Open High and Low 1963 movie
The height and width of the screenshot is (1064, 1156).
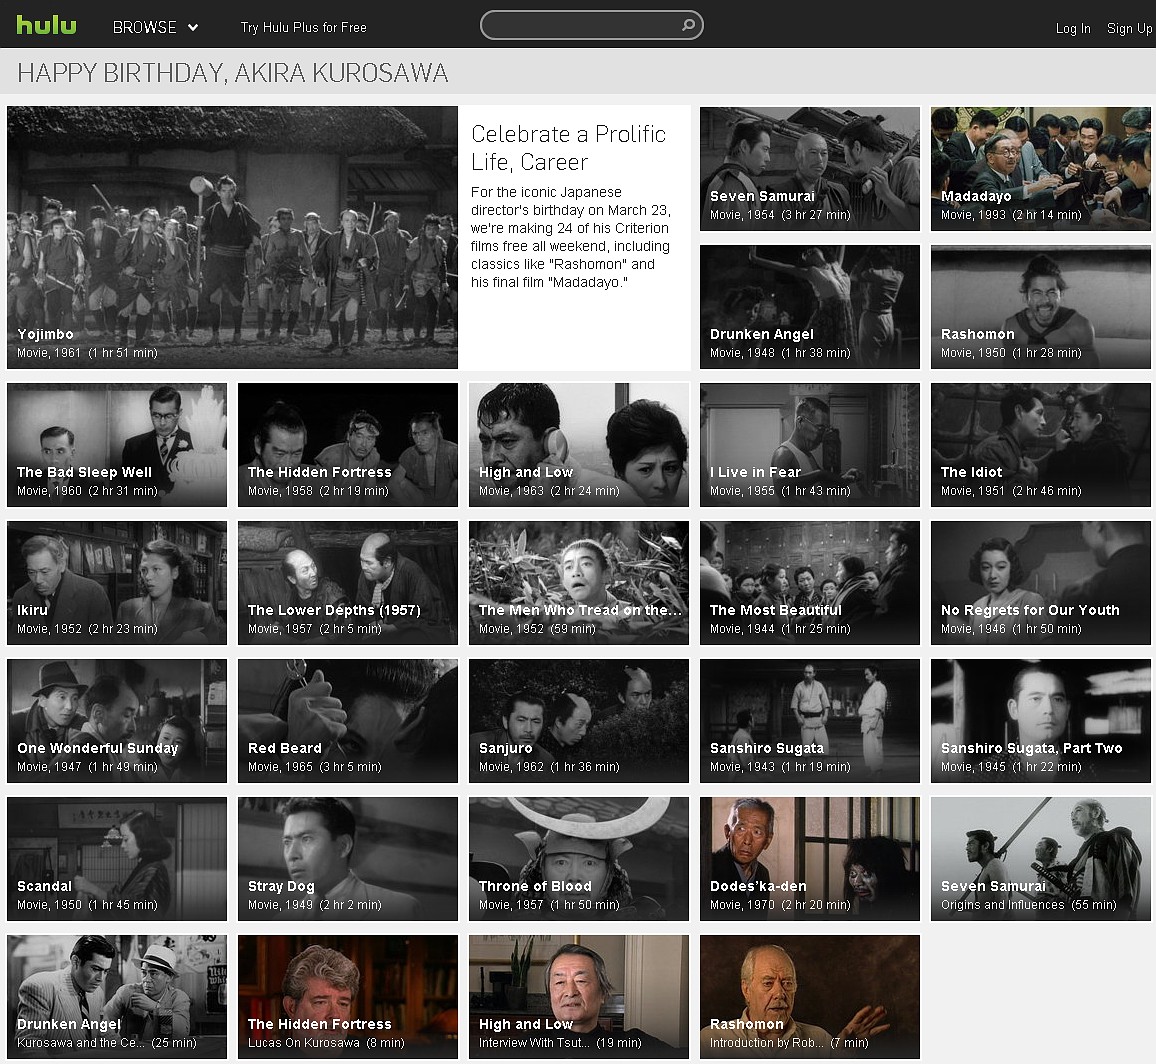(579, 445)
